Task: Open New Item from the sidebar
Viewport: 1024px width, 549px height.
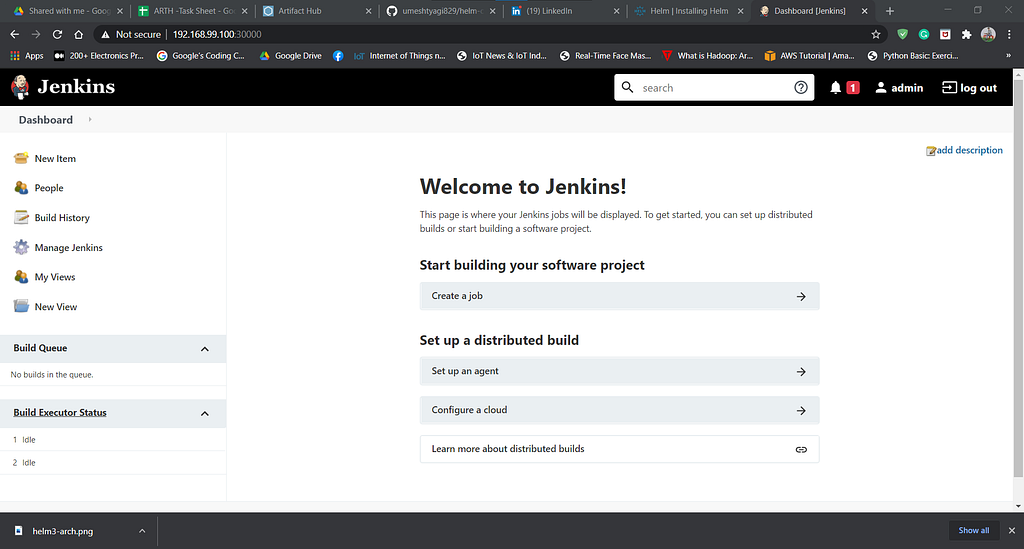Action: [55, 159]
